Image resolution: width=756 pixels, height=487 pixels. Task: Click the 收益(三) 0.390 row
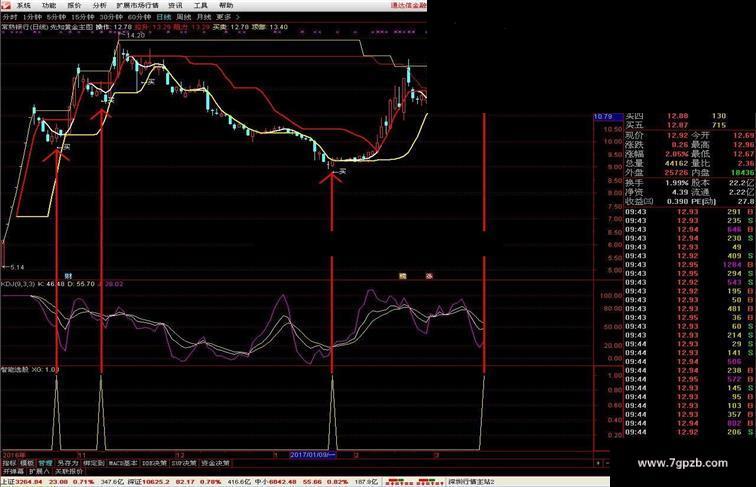657,202
